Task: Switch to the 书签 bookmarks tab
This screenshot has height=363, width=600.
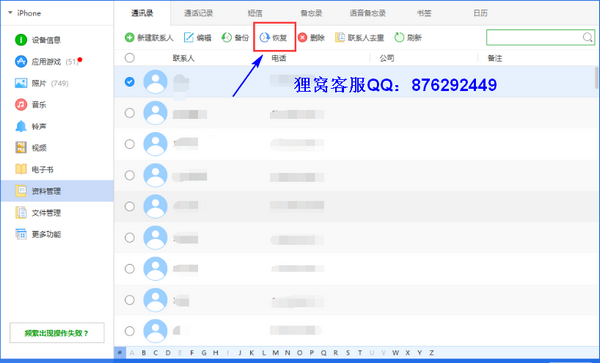Action: pos(424,13)
